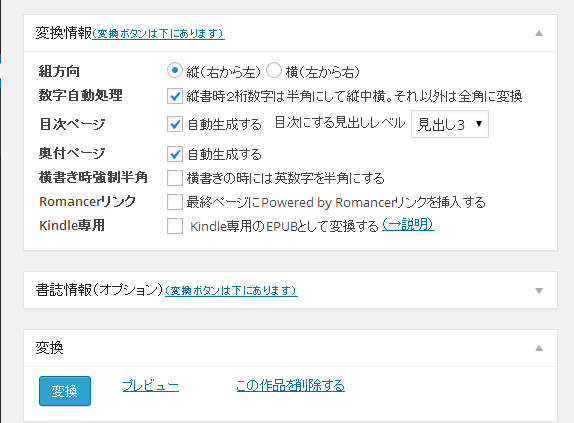
Task: Uncheck the 数字自動処理 checkbox
Action: point(175,96)
